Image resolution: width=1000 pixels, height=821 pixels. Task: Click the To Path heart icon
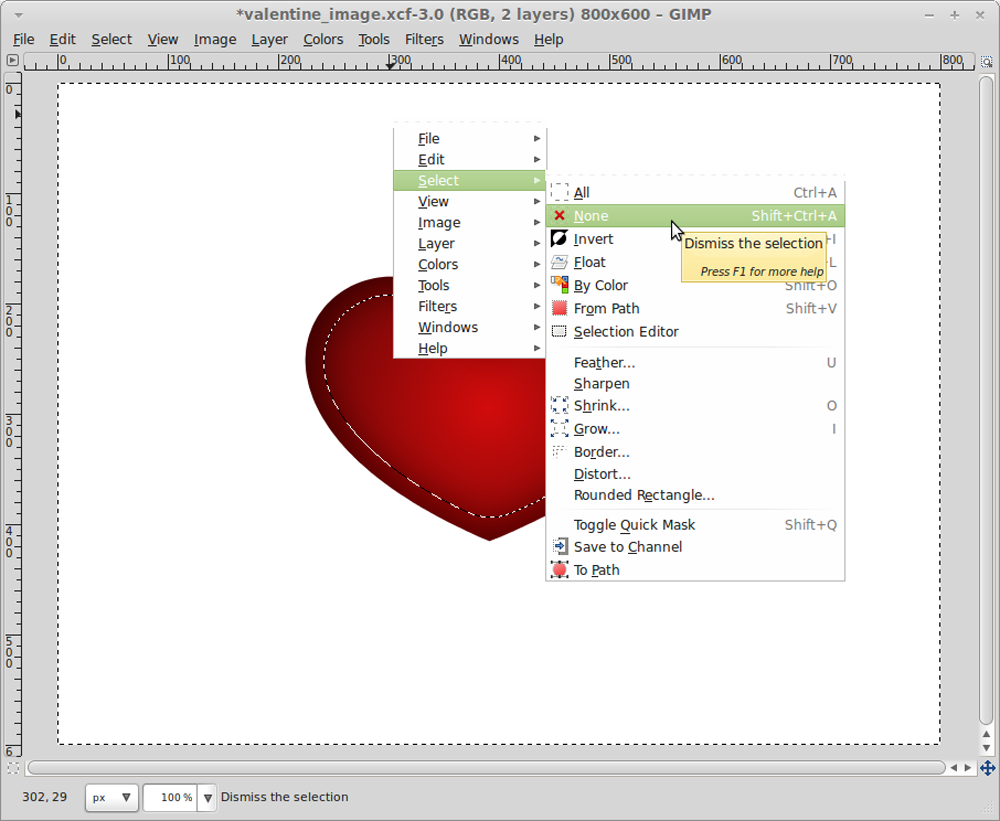tap(561, 569)
